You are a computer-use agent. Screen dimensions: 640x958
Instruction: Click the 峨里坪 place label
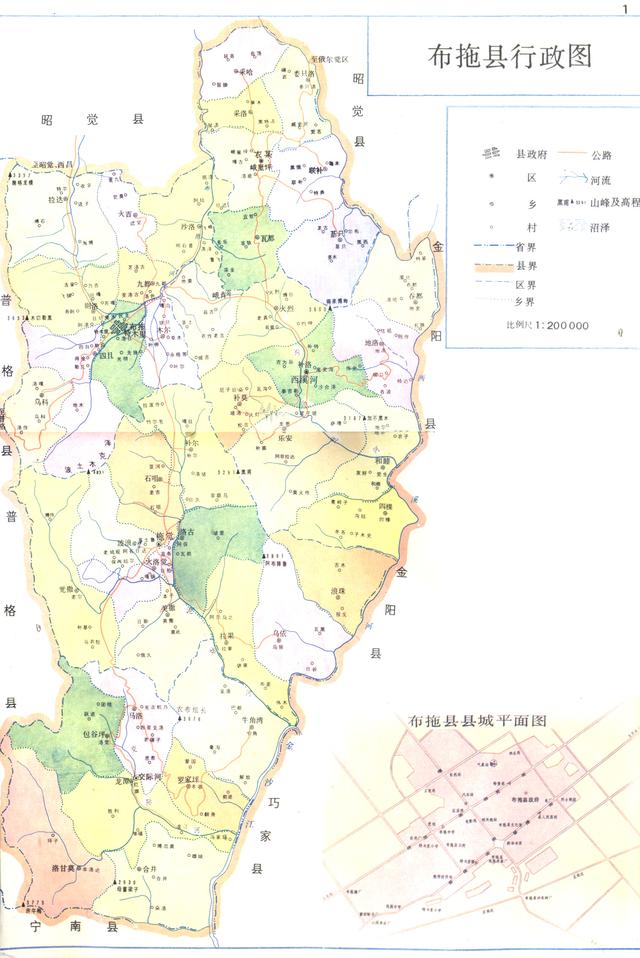261,167
